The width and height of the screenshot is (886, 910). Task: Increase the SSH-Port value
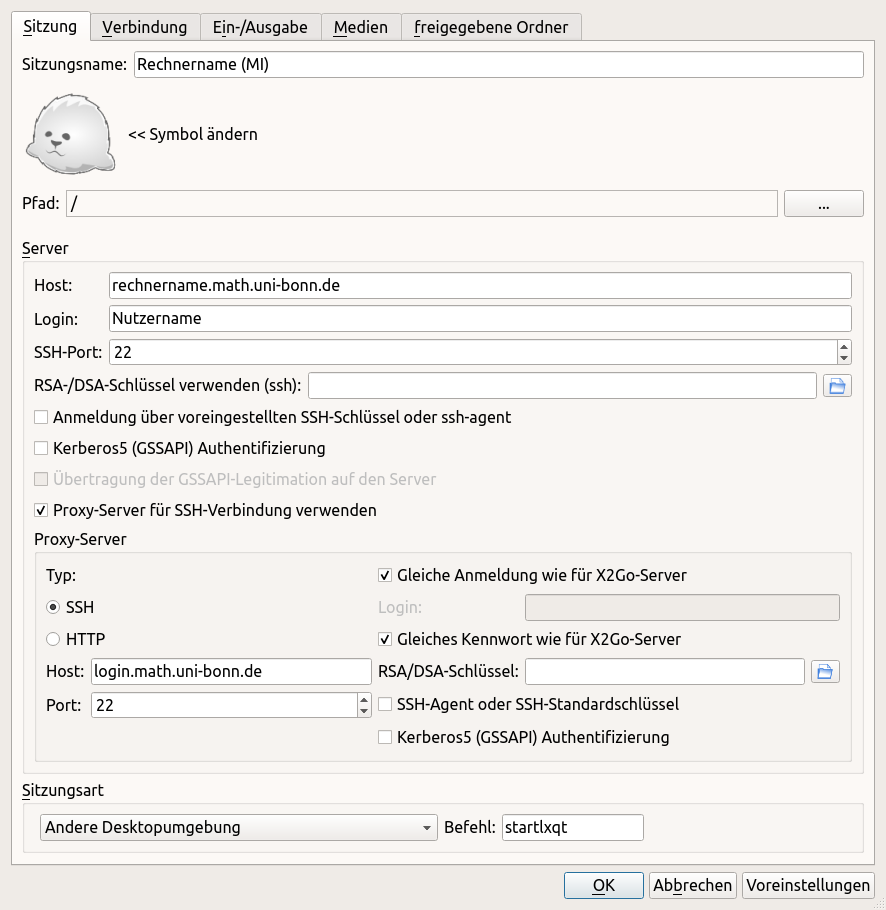(x=844, y=346)
